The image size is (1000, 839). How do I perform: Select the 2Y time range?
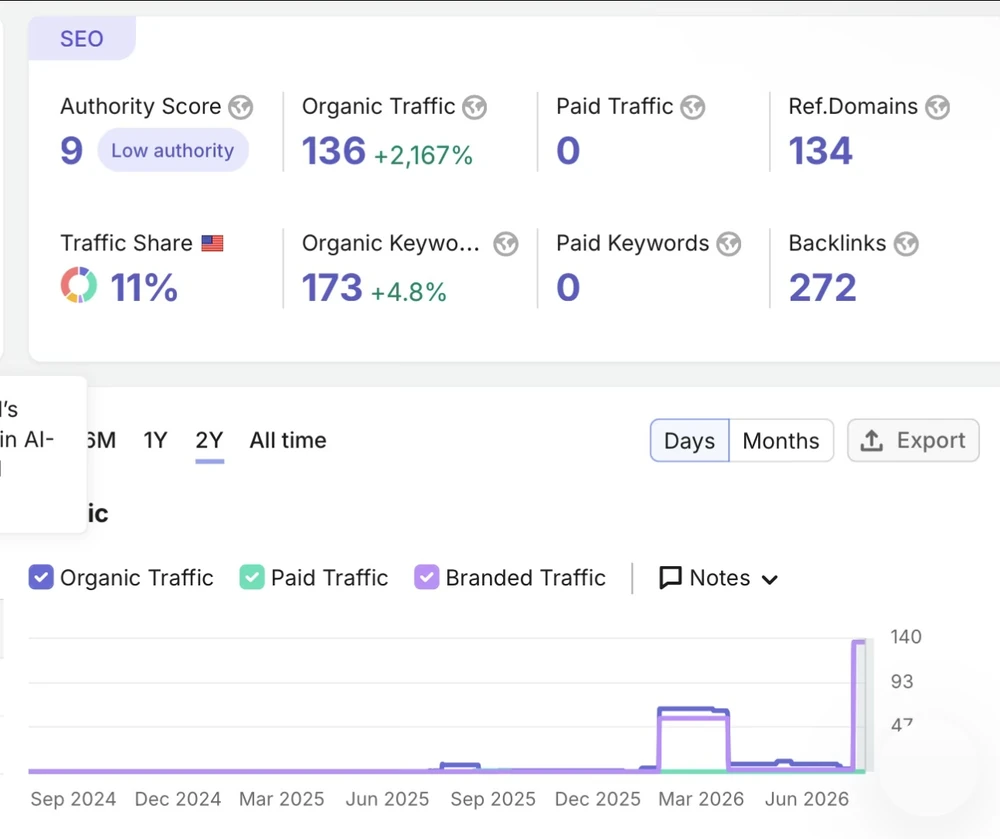(209, 441)
